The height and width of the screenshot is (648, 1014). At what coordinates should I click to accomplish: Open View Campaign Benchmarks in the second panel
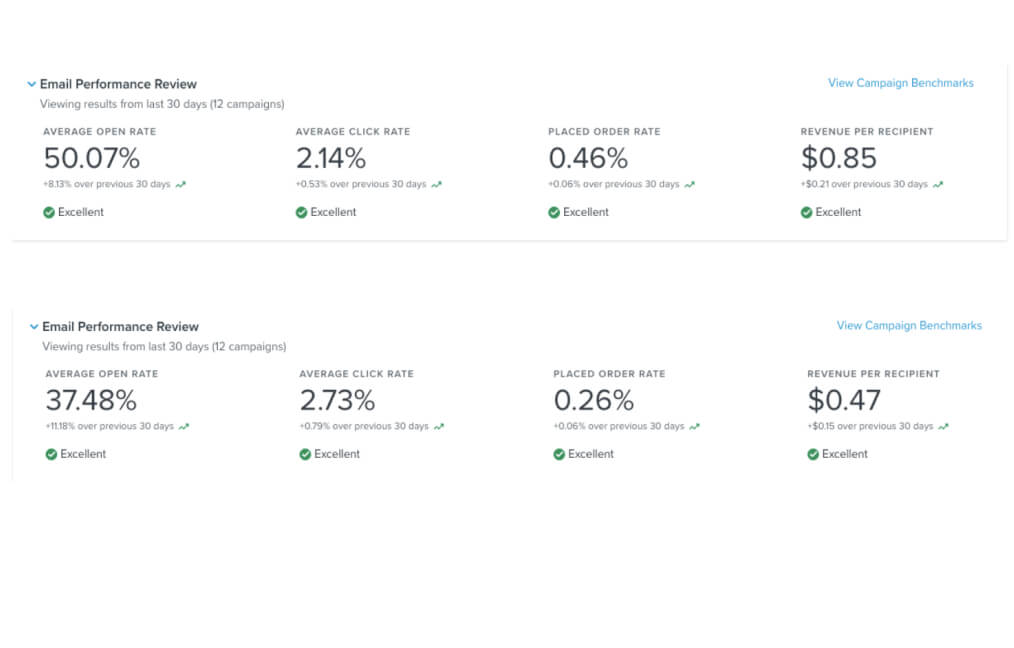tap(908, 325)
